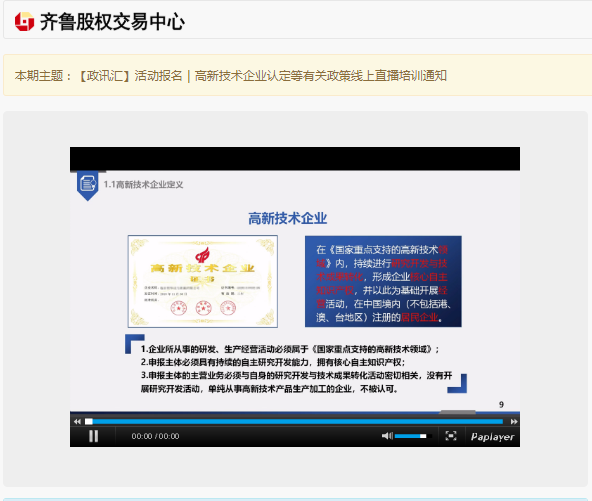Click the 00:00 / 00:00 time display
Screen dimensions: 592x501
click(x=155, y=436)
